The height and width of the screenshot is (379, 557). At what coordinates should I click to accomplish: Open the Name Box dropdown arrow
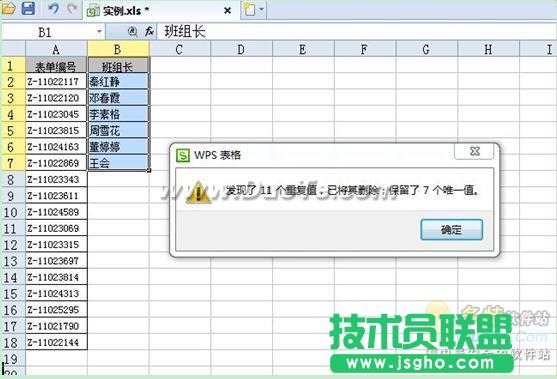(99, 32)
